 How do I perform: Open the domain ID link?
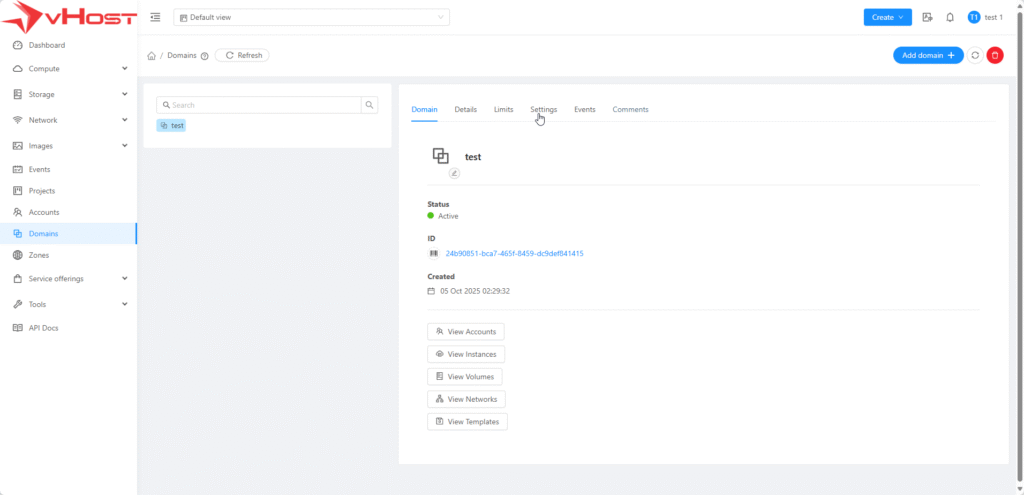tap(514, 254)
